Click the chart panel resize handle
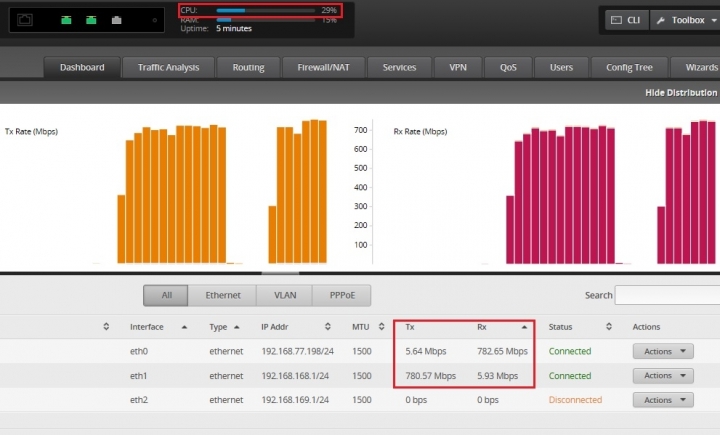This screenshot has width=720, height=435. (280, 273)
